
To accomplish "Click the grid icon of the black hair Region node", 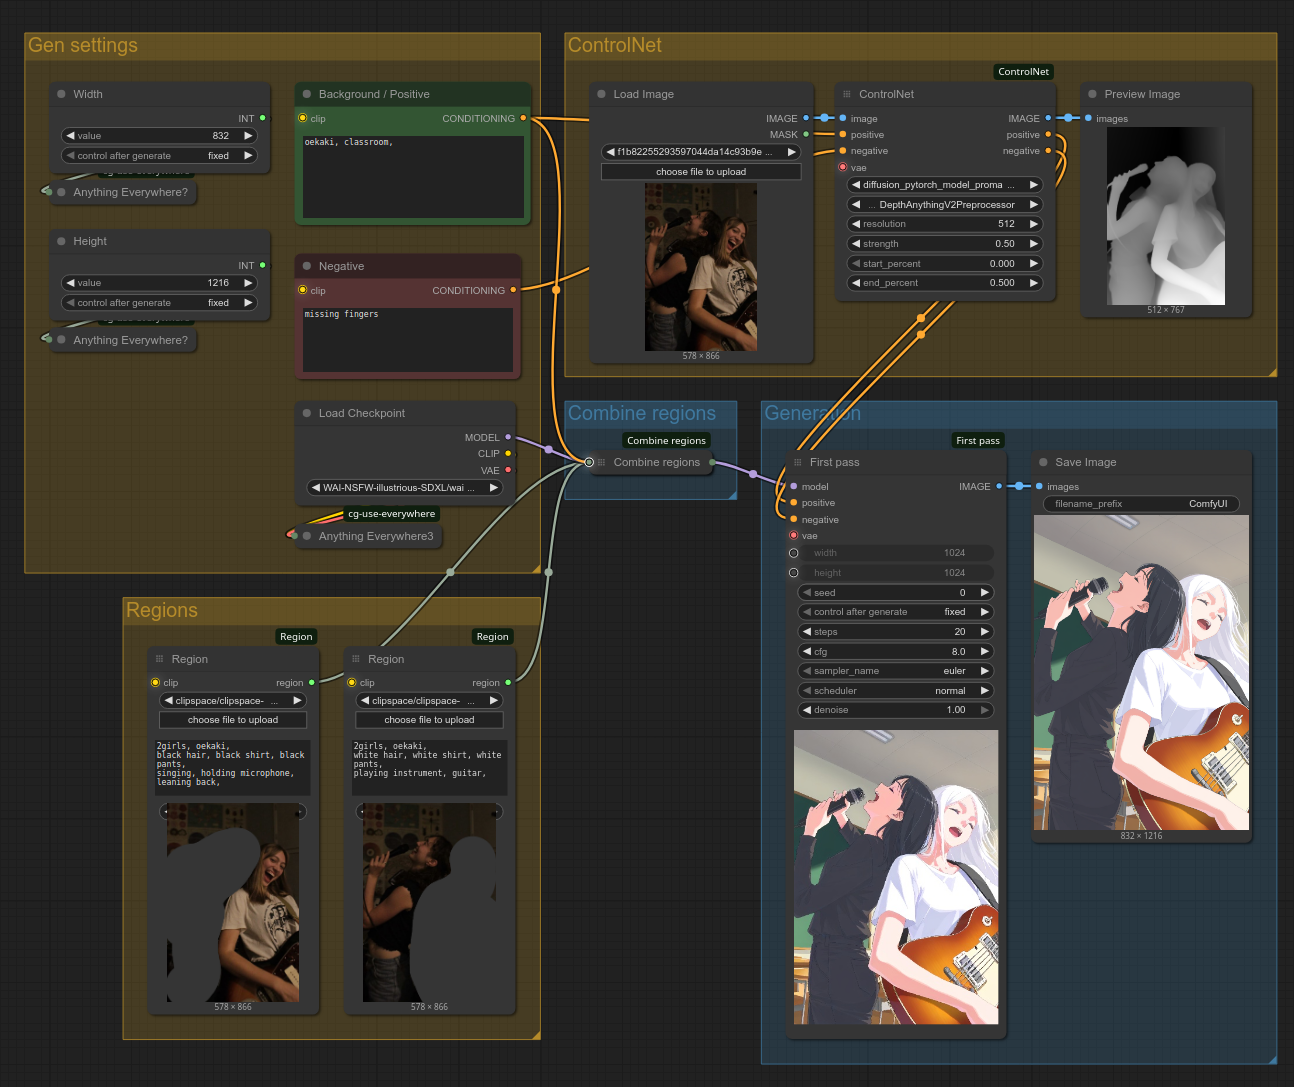I will 160,659.
